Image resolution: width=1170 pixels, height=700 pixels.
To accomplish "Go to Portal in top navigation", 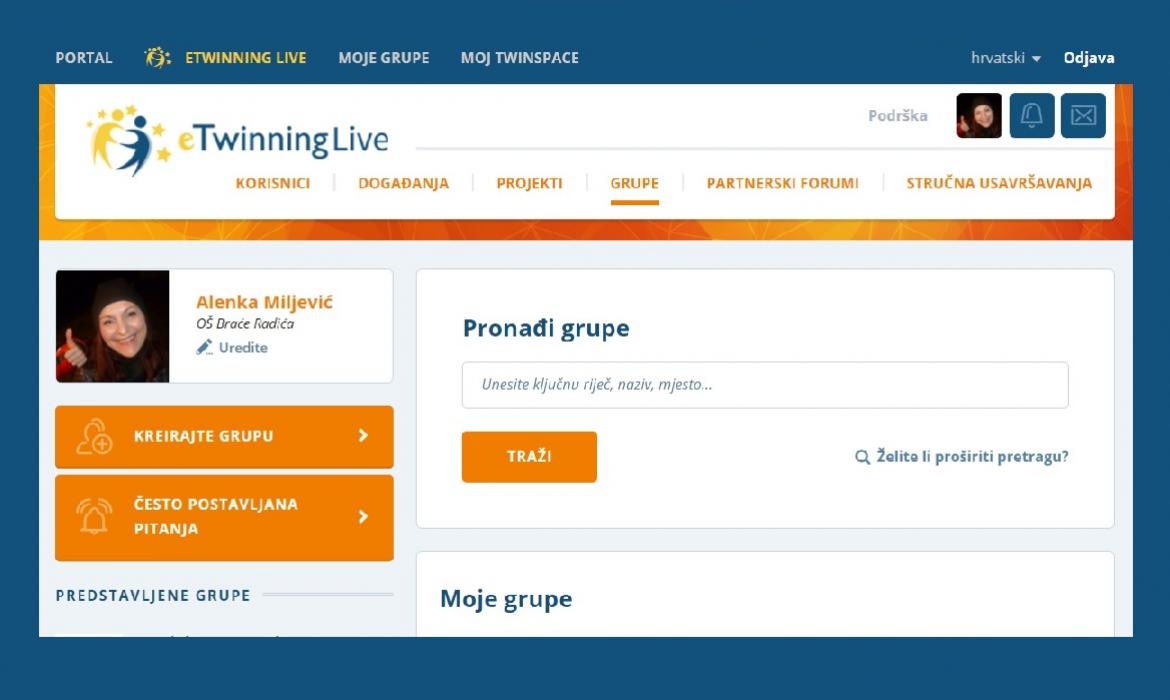I will coord(84,57).
